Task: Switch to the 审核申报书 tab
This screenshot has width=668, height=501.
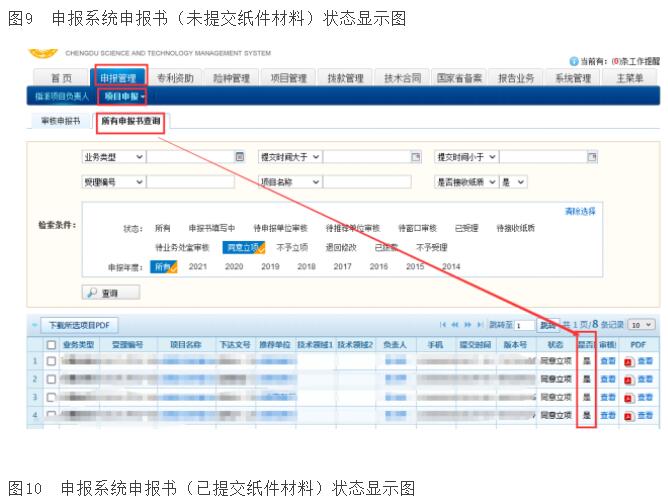Action: pos(60,121)
